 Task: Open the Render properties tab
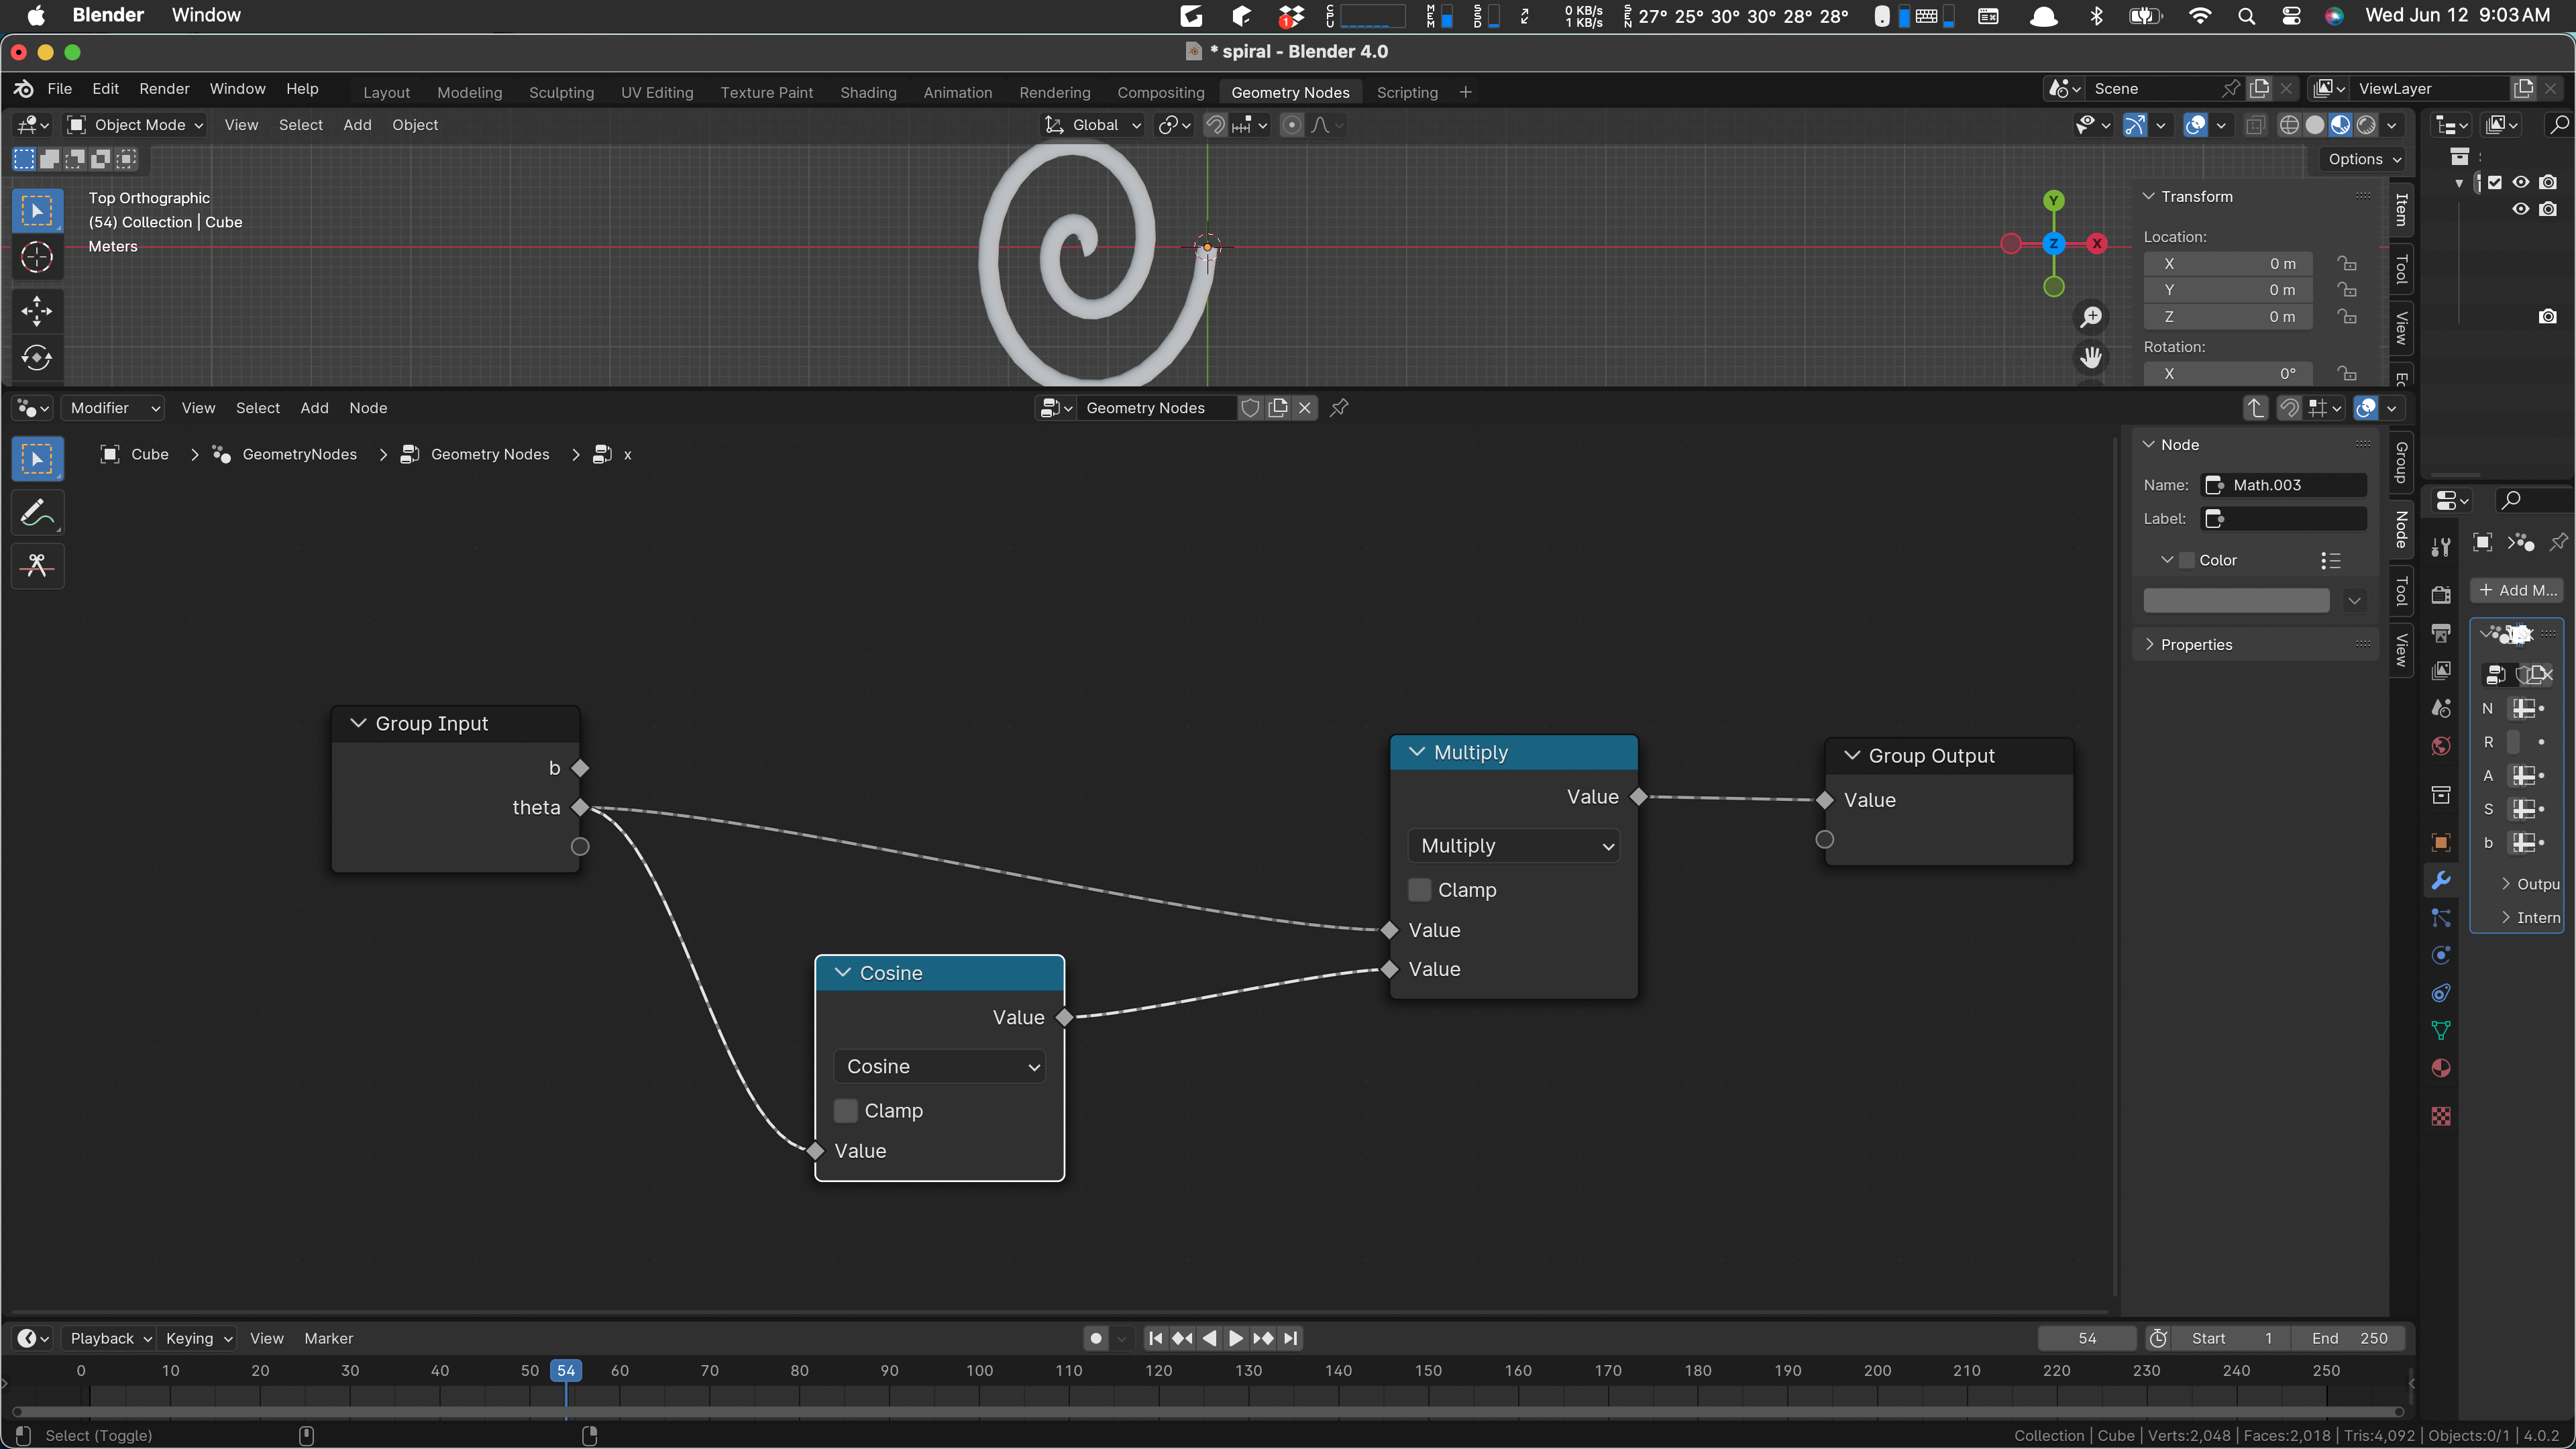click(x=2440, y=594)
